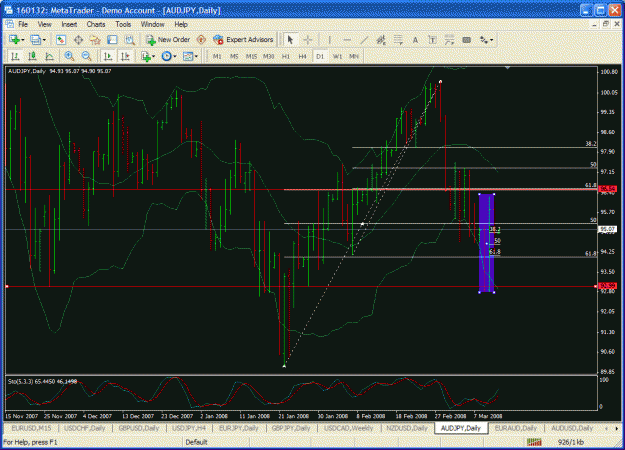Switch chart to Bar Chart mode
This screenshot has width=625, height=450.
[15, 56]
